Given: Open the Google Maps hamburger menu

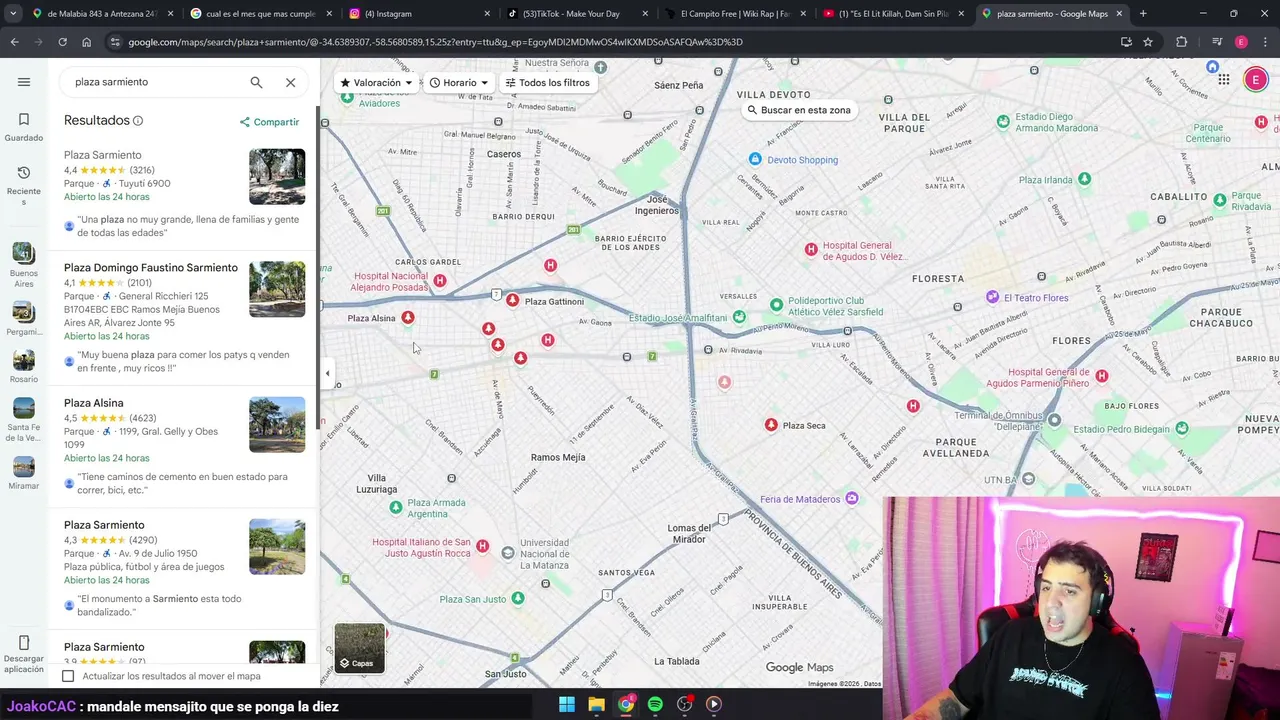Looking at the screenshot, I should coord(24,82).
